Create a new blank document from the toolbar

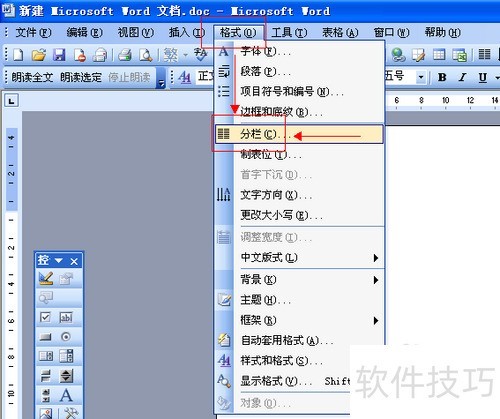(18, 55)
